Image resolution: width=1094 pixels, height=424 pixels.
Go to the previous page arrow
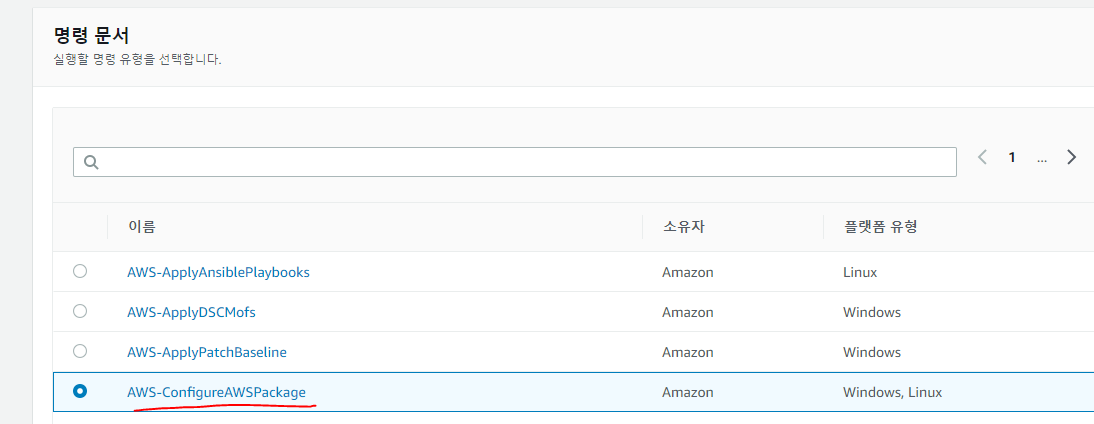982,157
